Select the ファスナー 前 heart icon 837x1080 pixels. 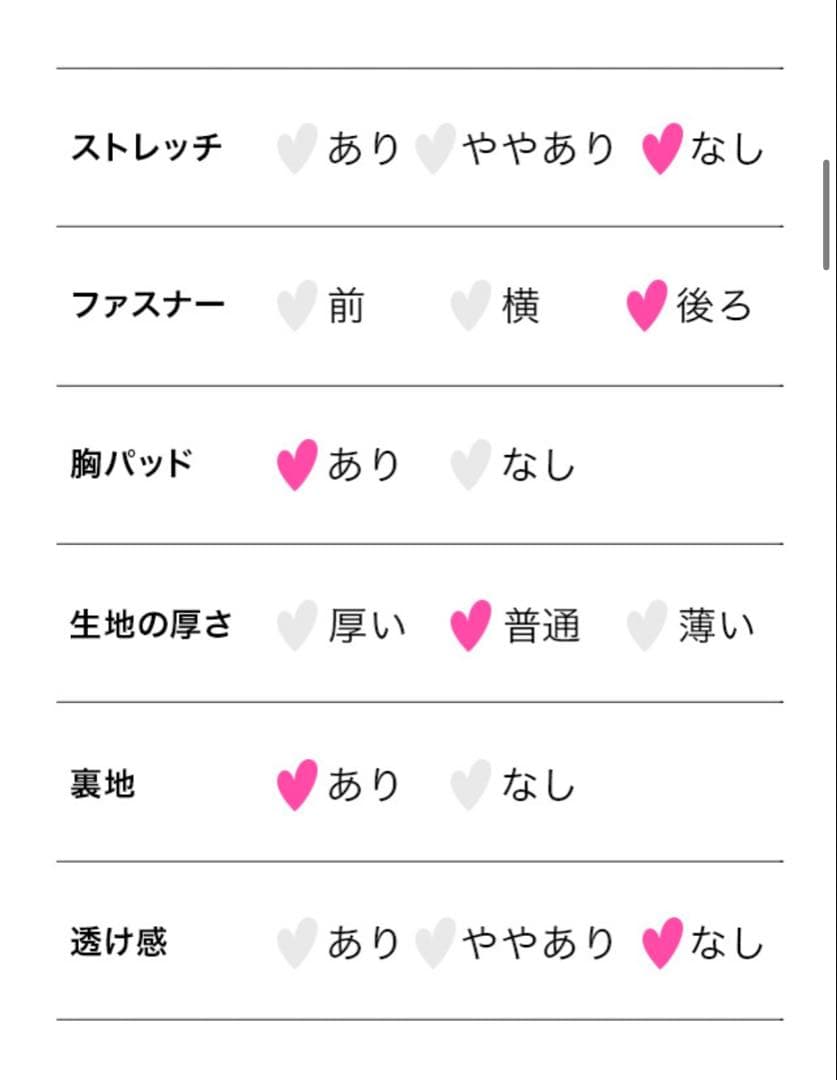(x=296, y=306)
